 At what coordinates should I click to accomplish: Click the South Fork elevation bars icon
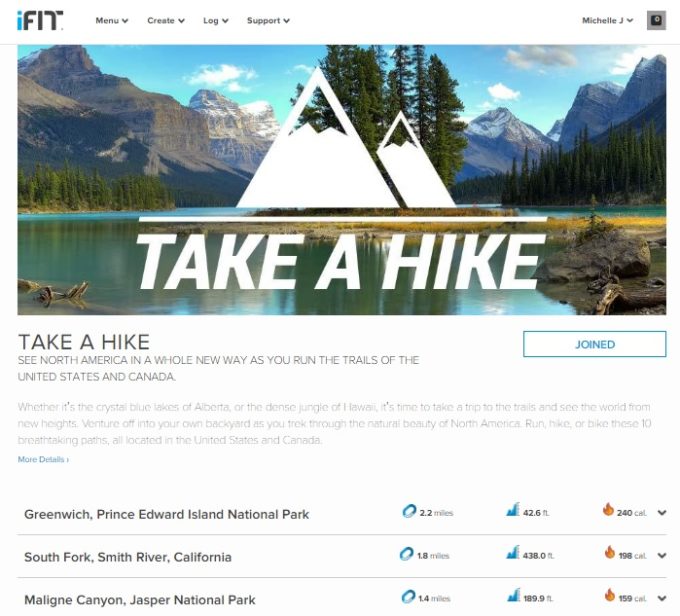coord(513,552)
